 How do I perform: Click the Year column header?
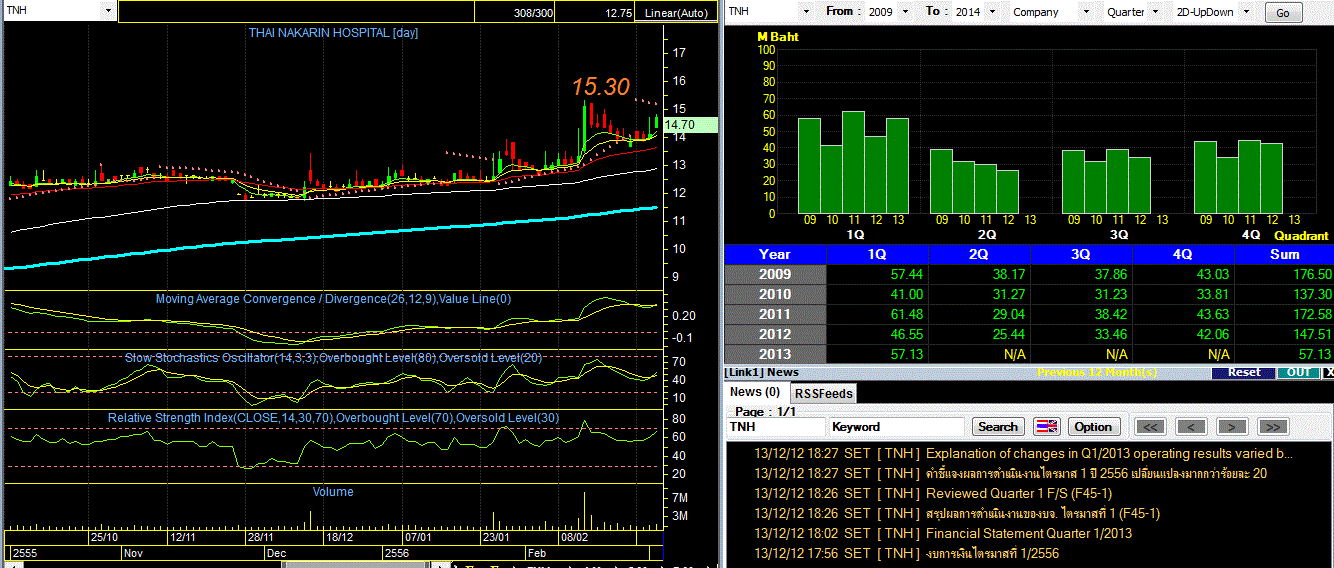(775, 254)
